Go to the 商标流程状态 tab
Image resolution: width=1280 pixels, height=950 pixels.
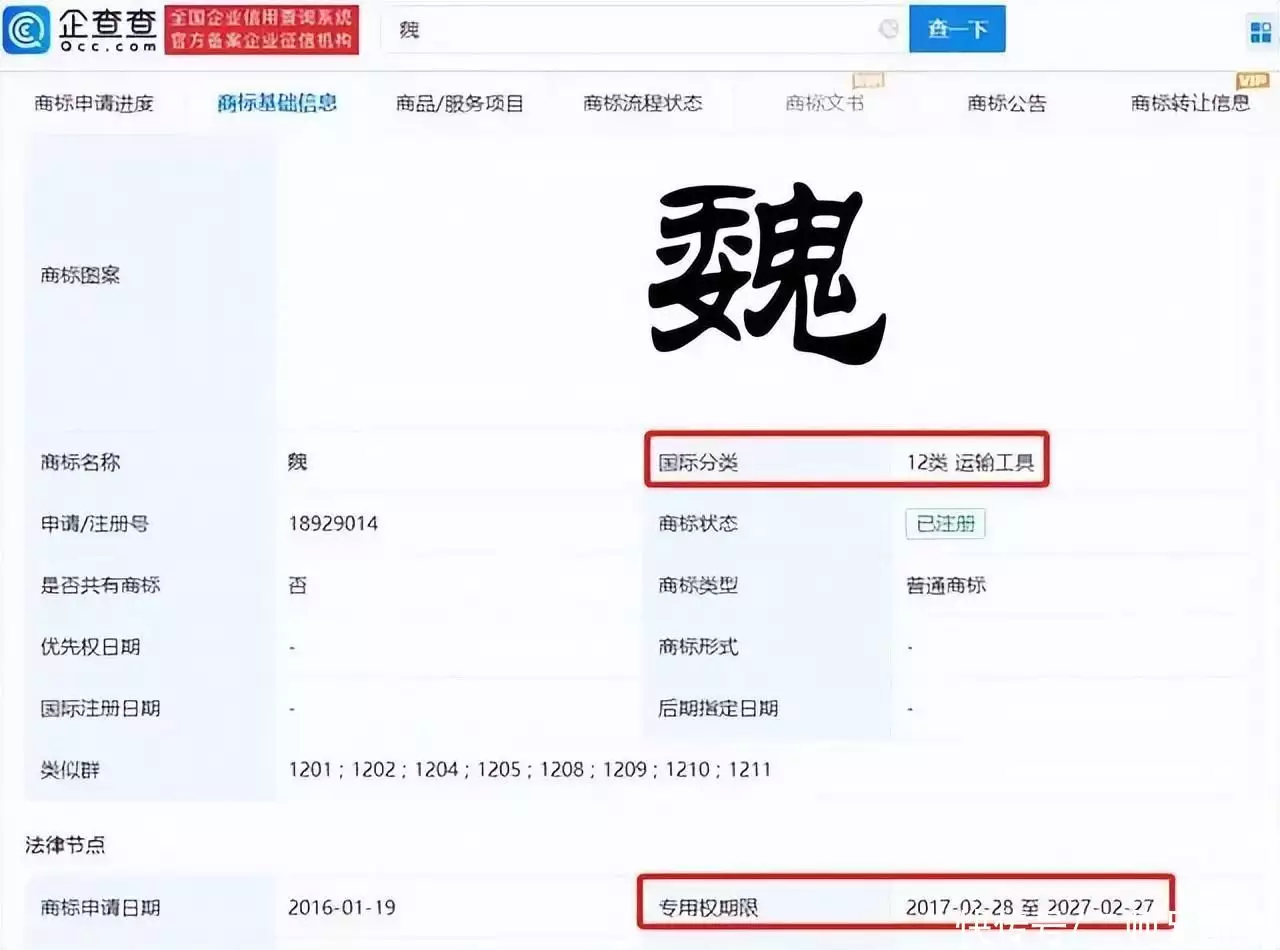[643, 103]
